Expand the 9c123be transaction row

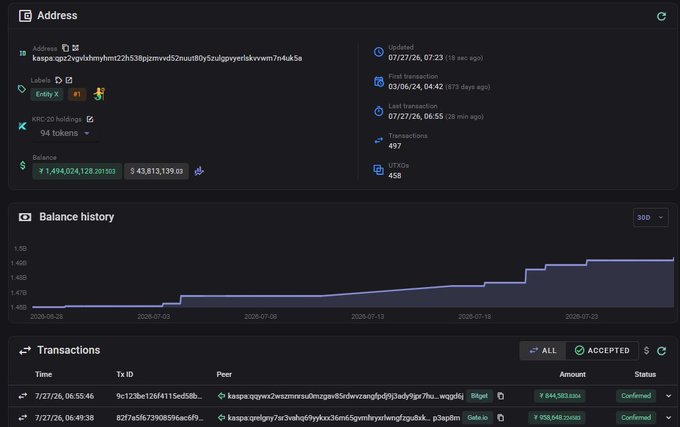(x=668, y=396)
